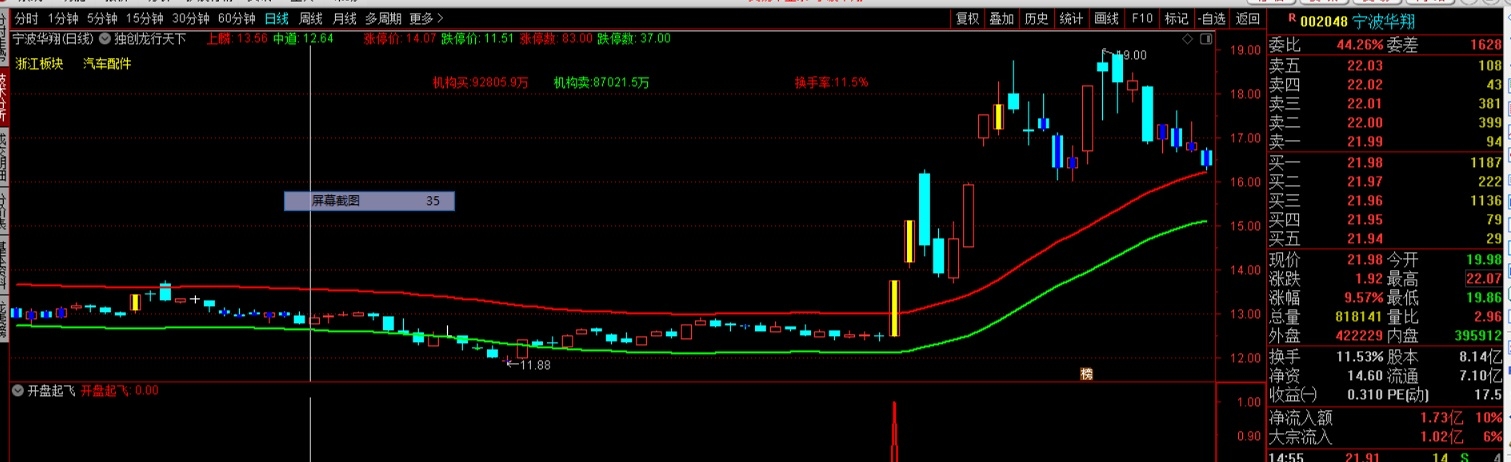Viewport: 1511px width, 462px height.
Task: Click the 标记 mark button
Action: pyautogui.click(x=1176, y=18)
